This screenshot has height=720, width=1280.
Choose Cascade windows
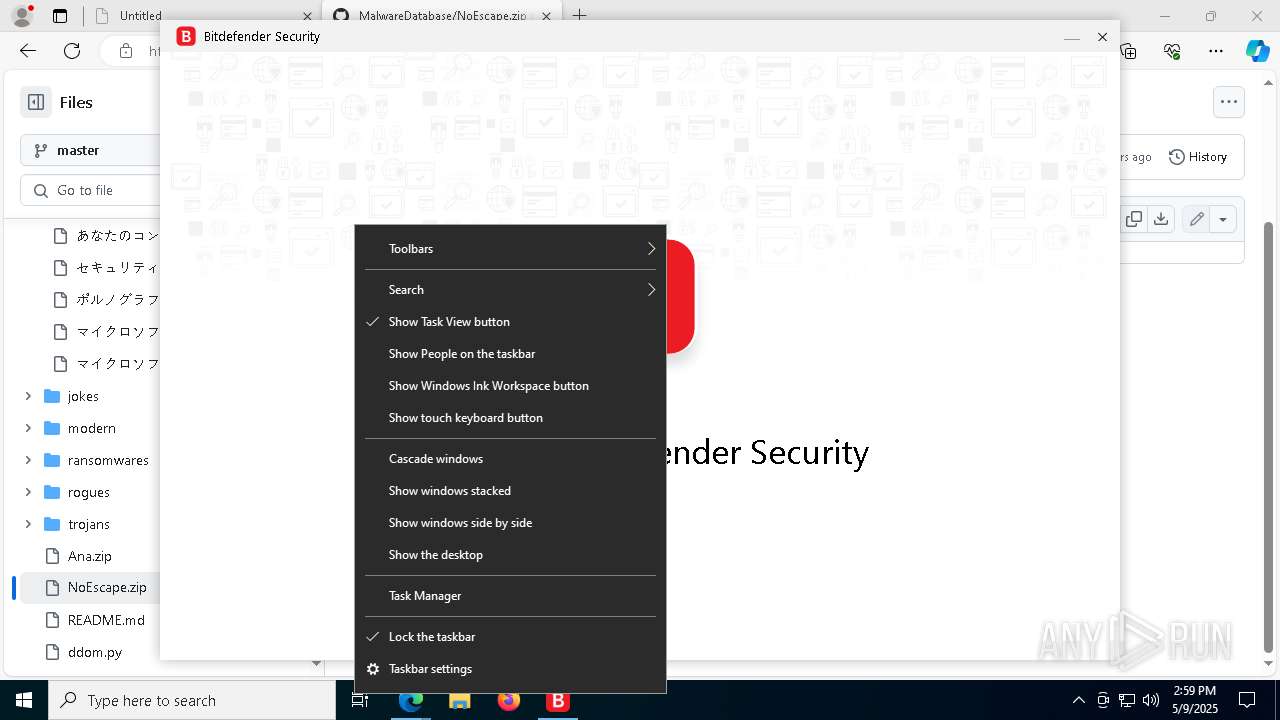(x=510, y=459)
